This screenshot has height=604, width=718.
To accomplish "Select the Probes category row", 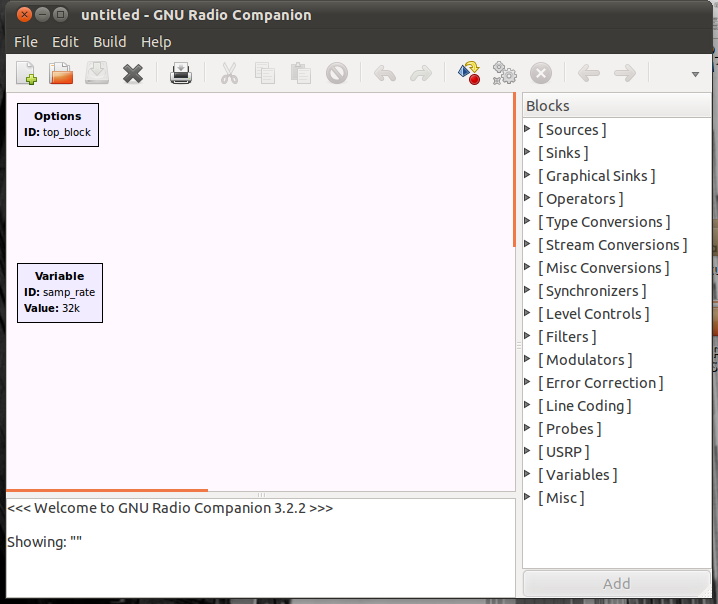I will pyautogui.click(x=616, y=429).
